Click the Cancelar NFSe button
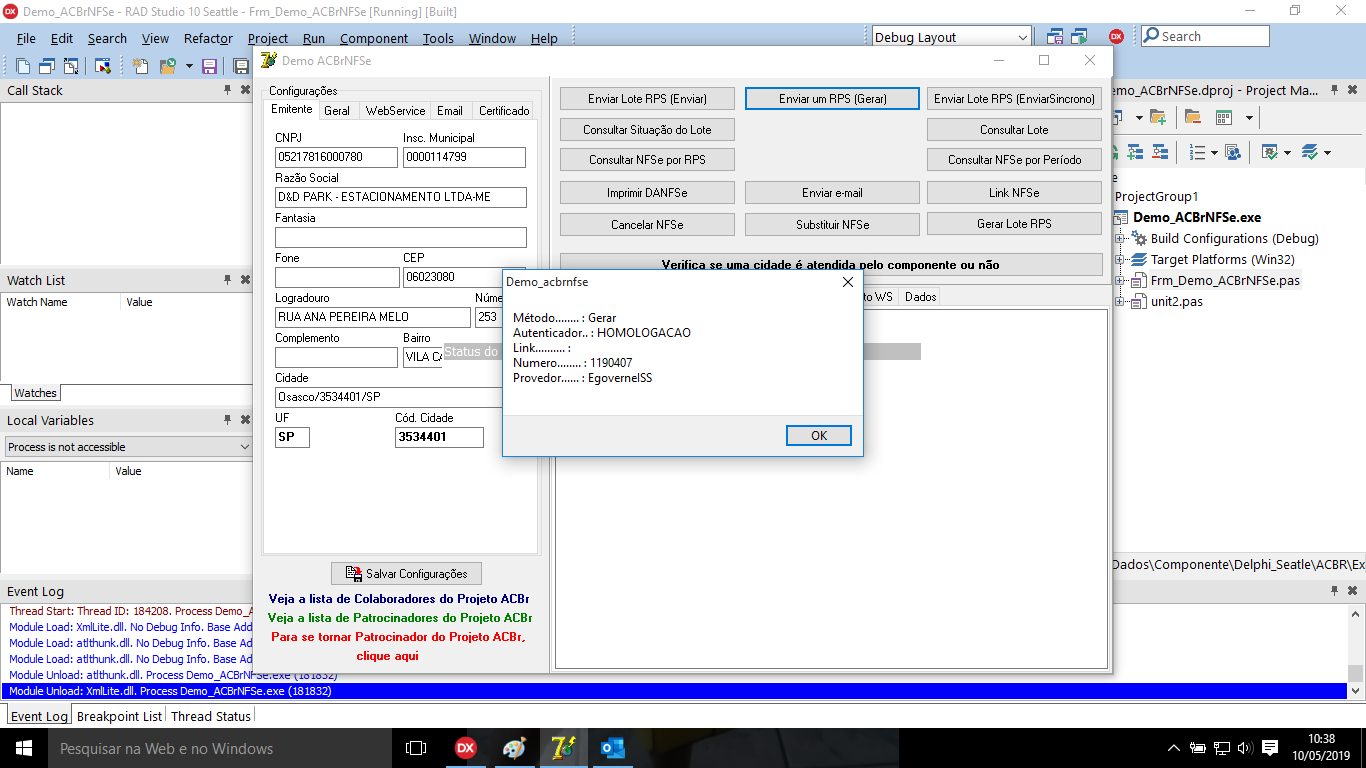This screenshot has height=768, width=1366. [647, 224]
